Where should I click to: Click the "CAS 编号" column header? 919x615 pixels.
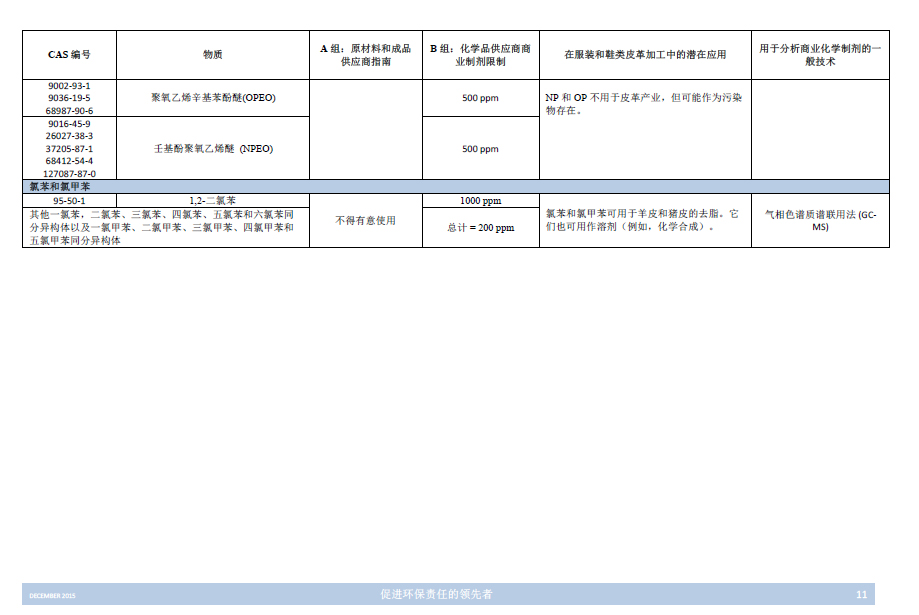point(69,54)
